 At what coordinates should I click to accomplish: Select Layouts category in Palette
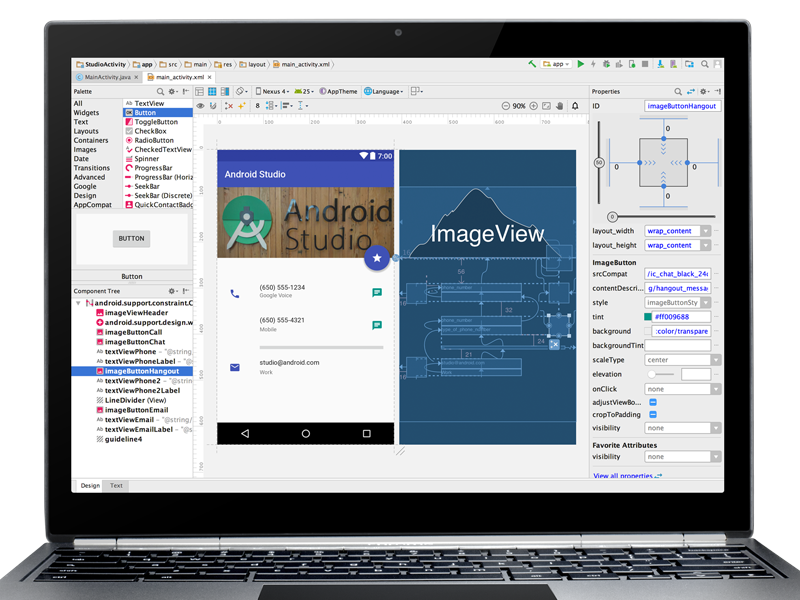coord(86,131)
